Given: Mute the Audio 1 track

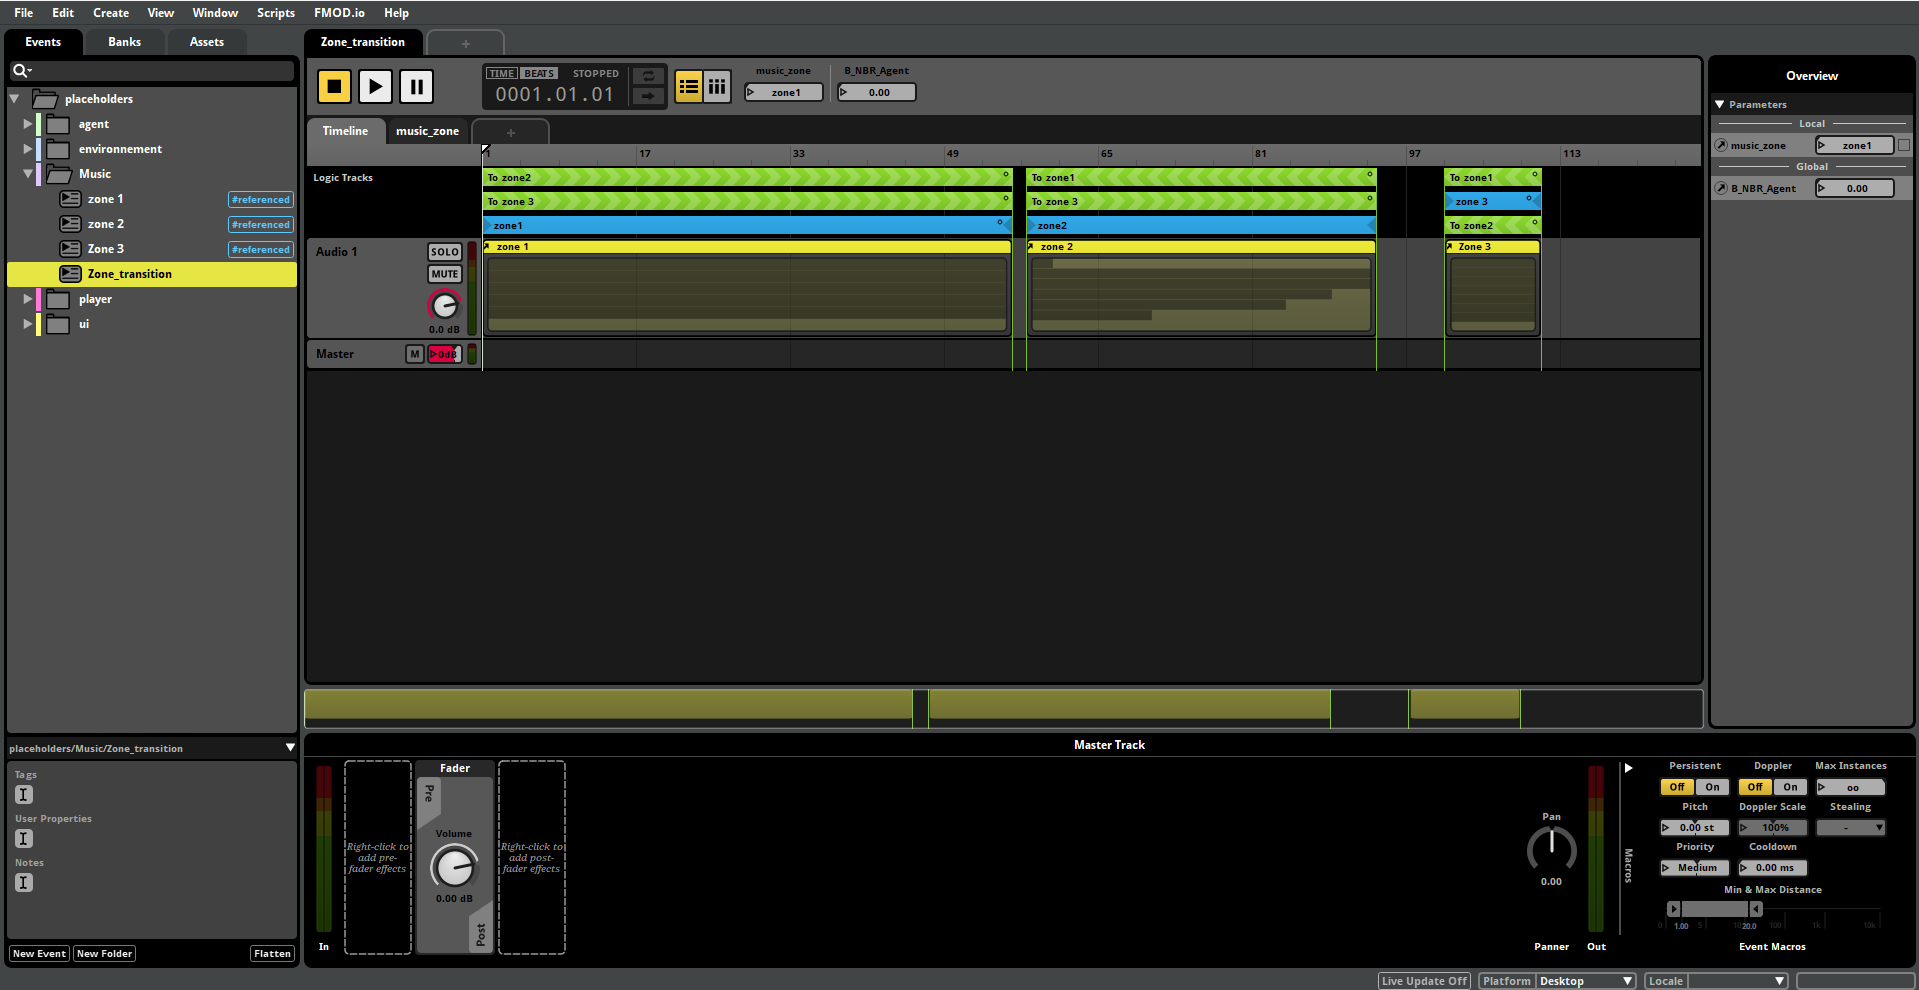Looking at the screenshot, I should [445, 274].
